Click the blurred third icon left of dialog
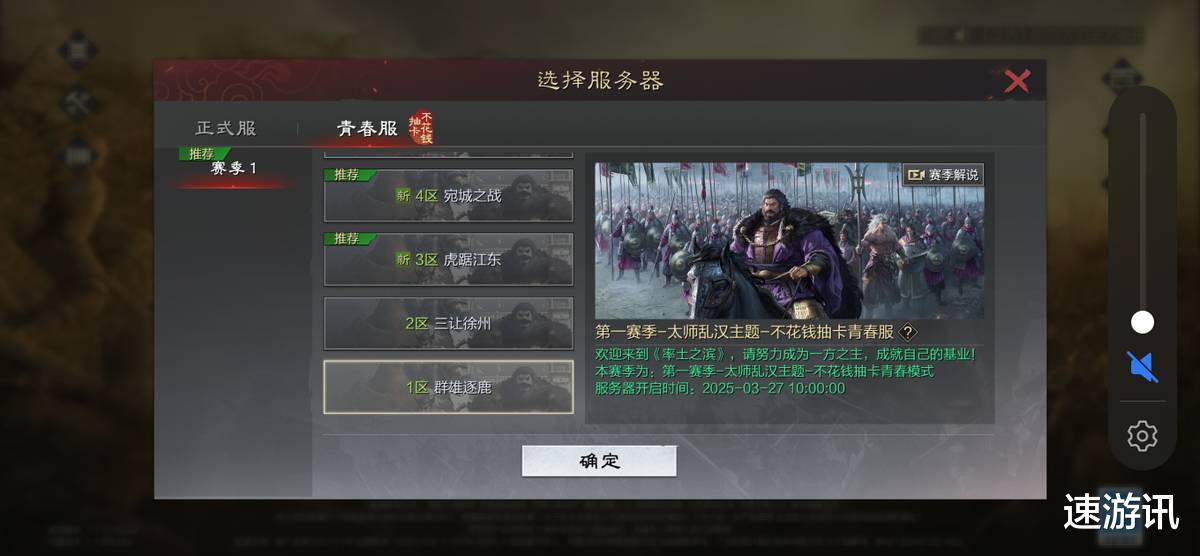The image size is (1200, 556). click(x=79, y=155)
